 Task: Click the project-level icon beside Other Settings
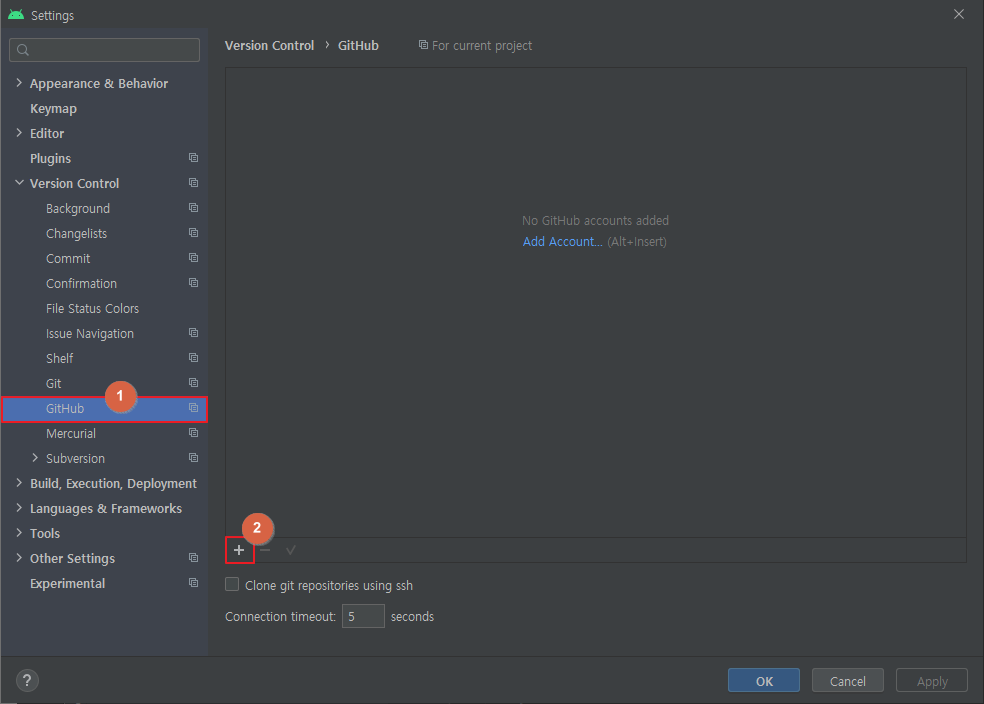click(193, 558)
